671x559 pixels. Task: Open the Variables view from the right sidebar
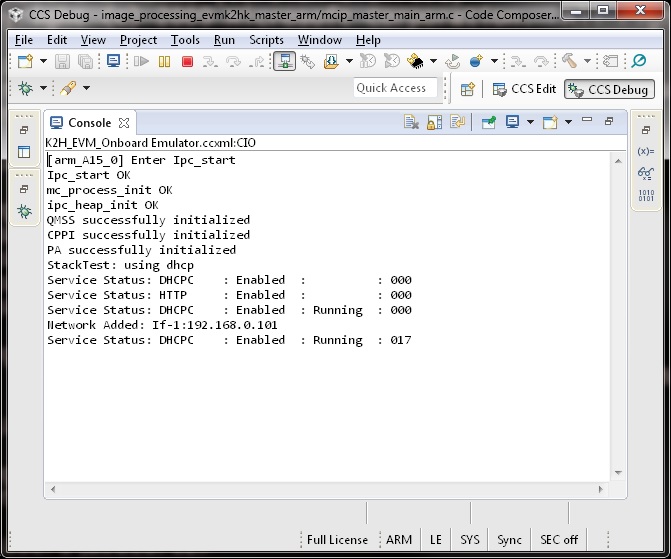coord(645,151)
